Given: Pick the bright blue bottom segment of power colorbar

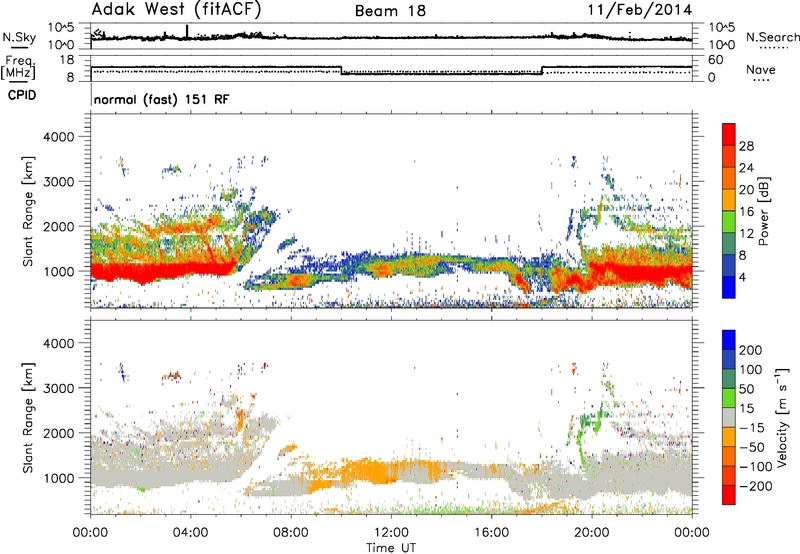Looking at the screenshot, I should (x=729, y=287).
